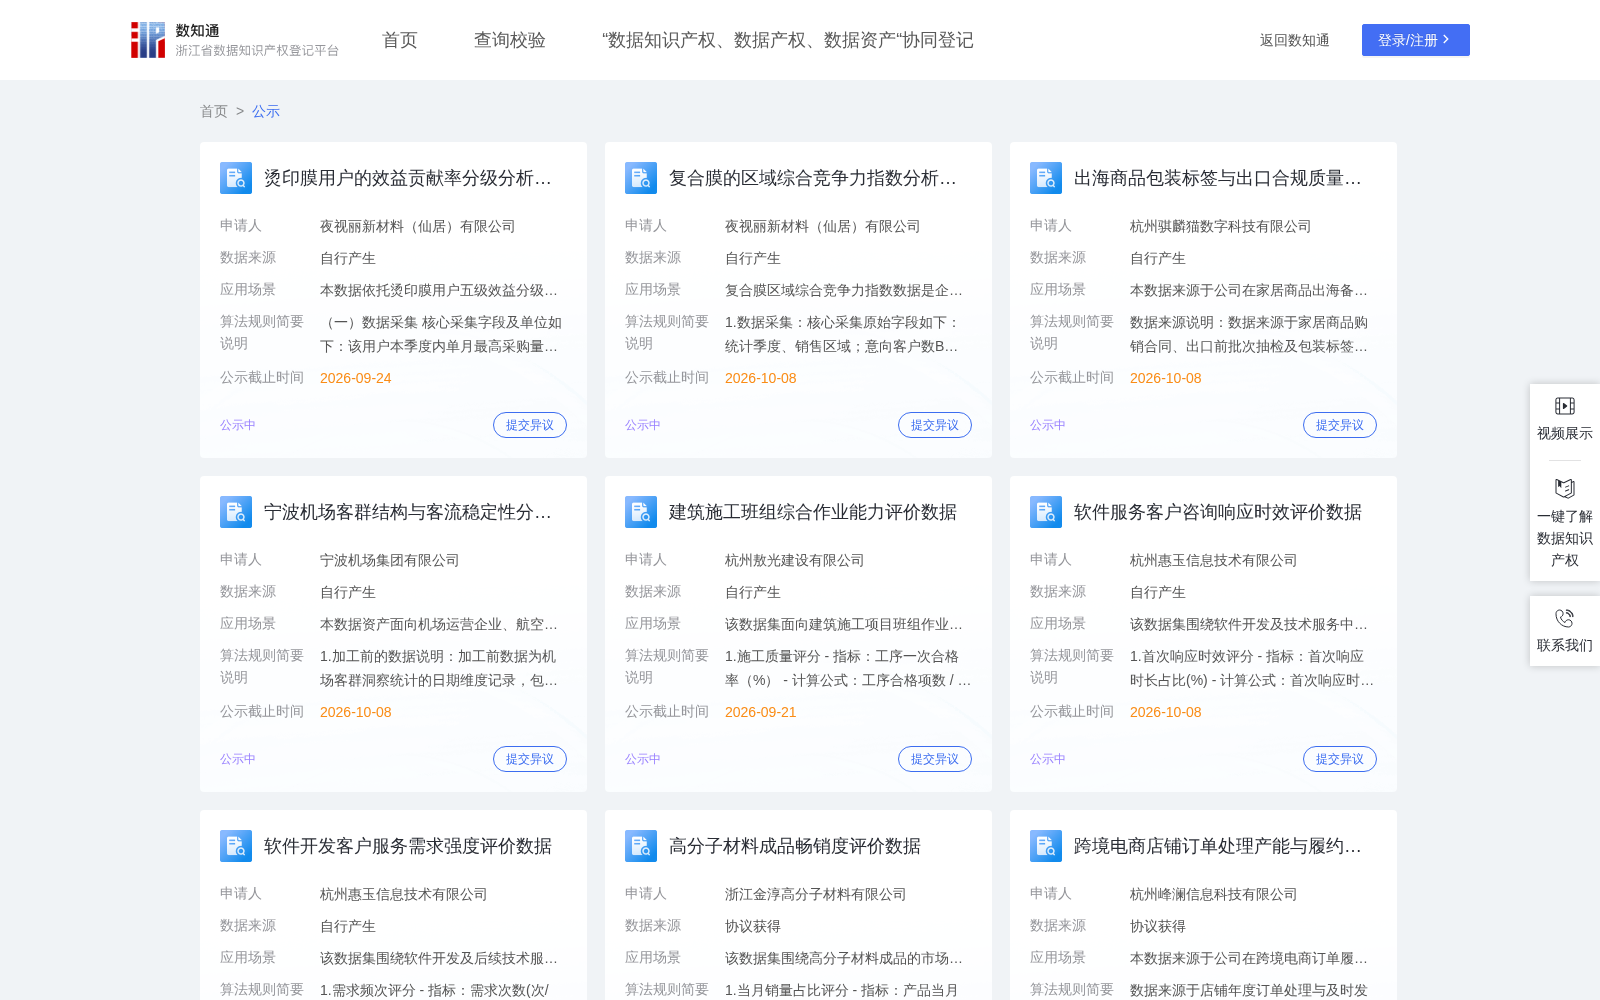
Task: Click the 联系我们 phone icon
Action: 1565,618
